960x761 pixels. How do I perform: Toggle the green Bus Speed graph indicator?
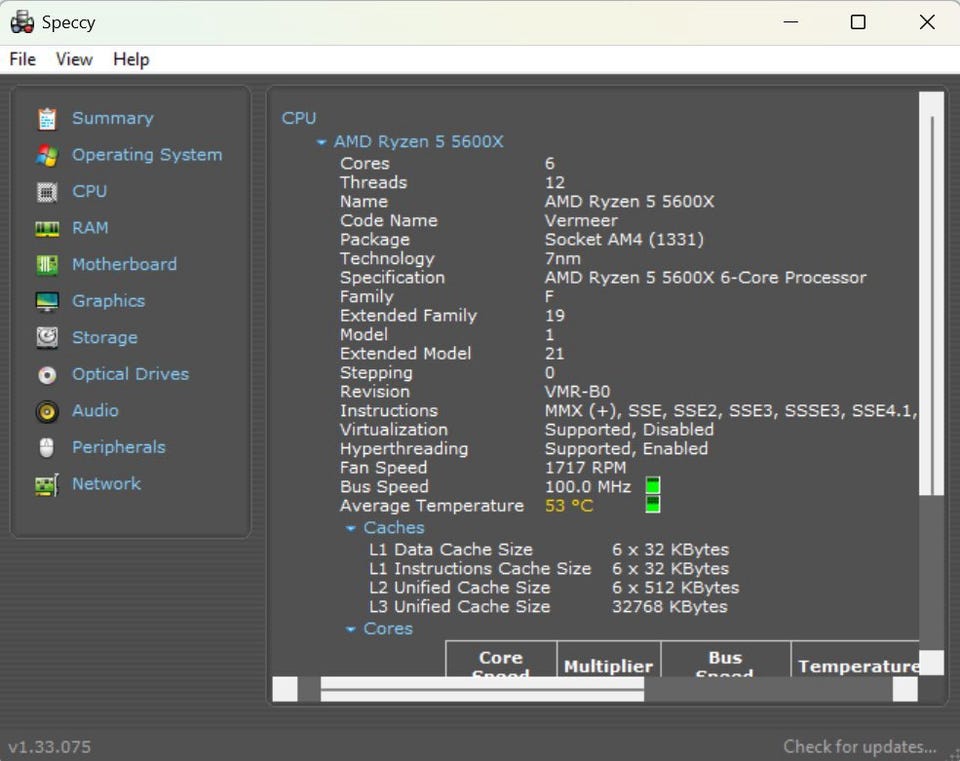(x=653, y=487)
